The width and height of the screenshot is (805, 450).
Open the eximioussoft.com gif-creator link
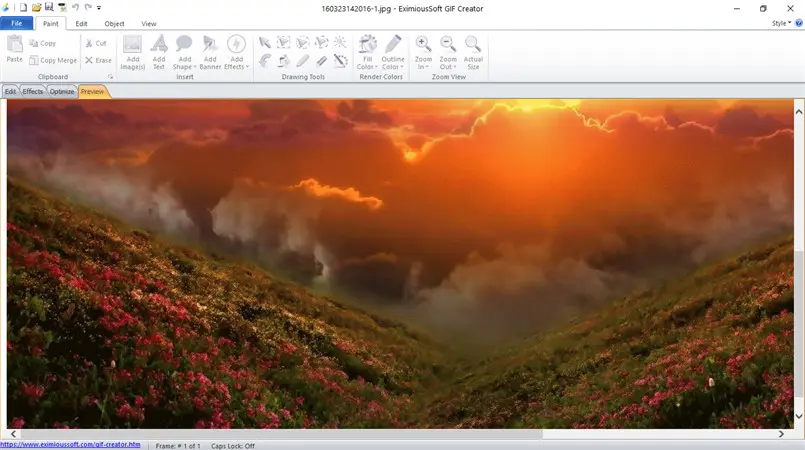[x=70, y=445]
